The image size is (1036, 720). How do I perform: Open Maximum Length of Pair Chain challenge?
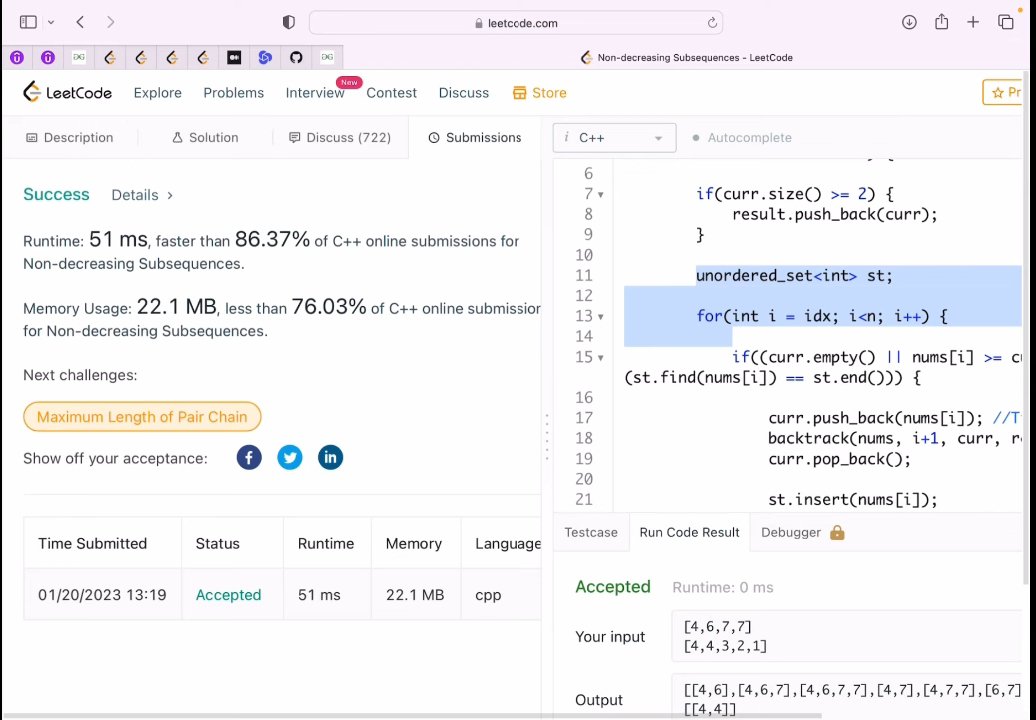tap(142, 417)
